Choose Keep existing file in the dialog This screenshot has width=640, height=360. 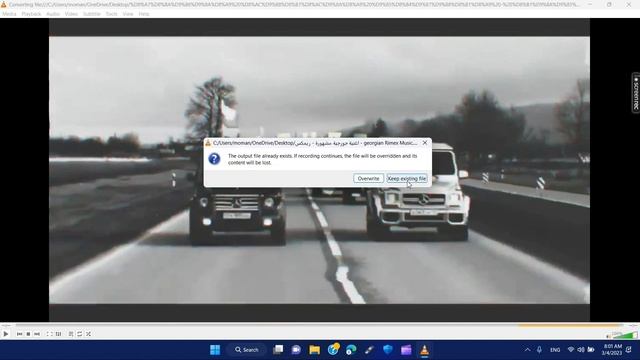pyautogui.click(x=407, y=178)
